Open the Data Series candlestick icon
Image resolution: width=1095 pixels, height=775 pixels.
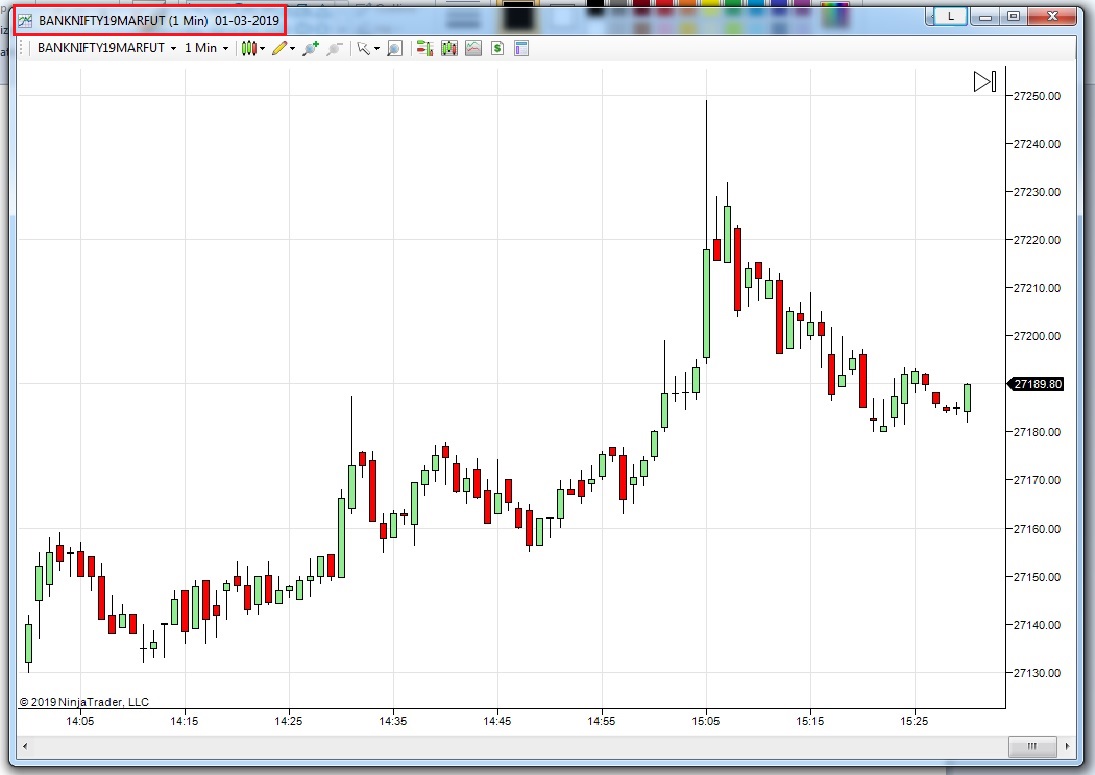click(x=449, y=48)
